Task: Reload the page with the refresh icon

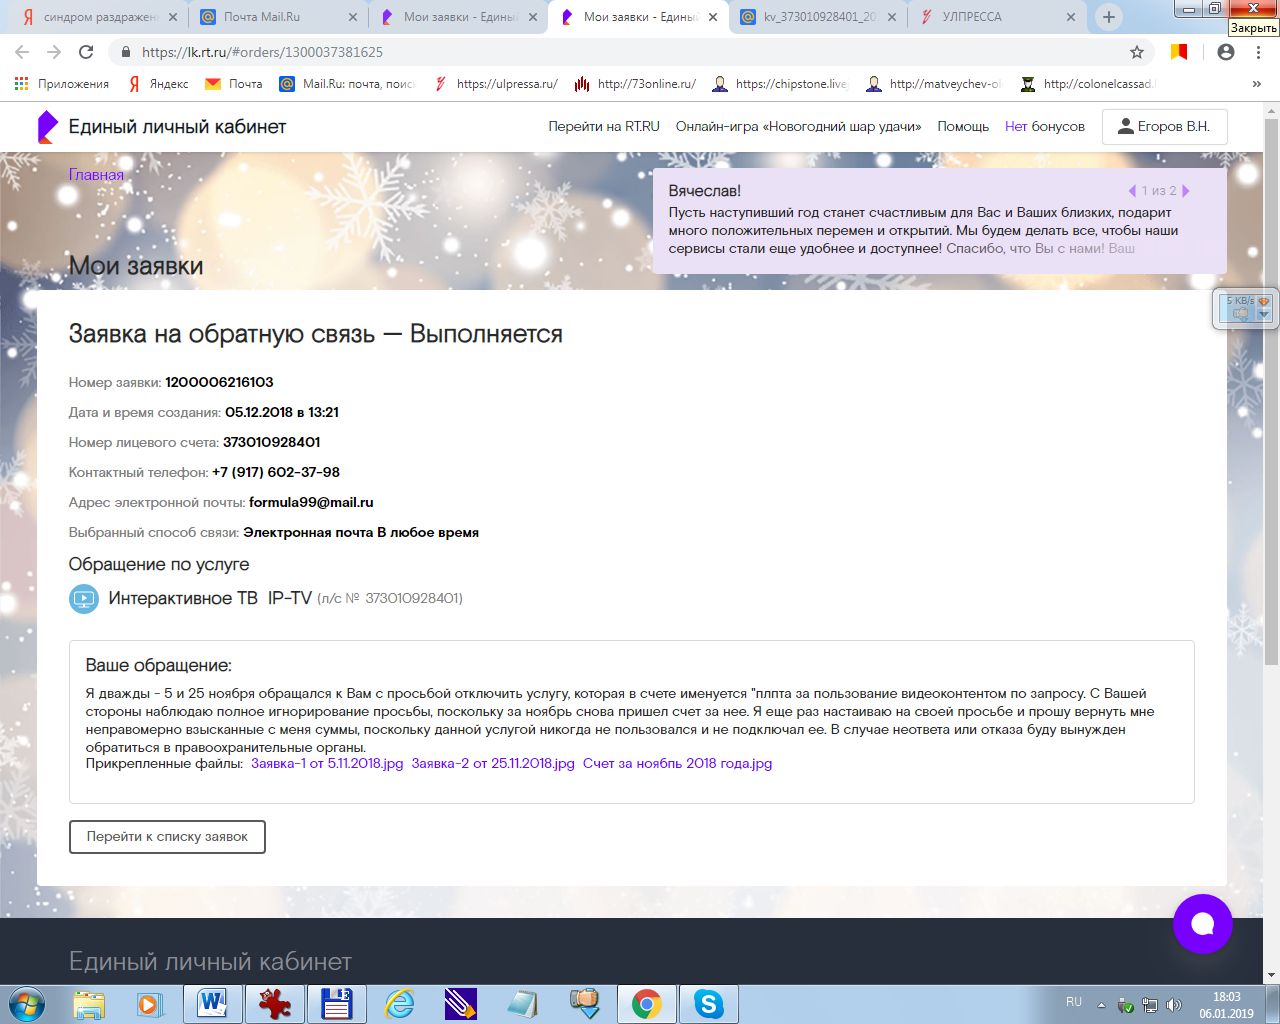Action: (86, 52)
